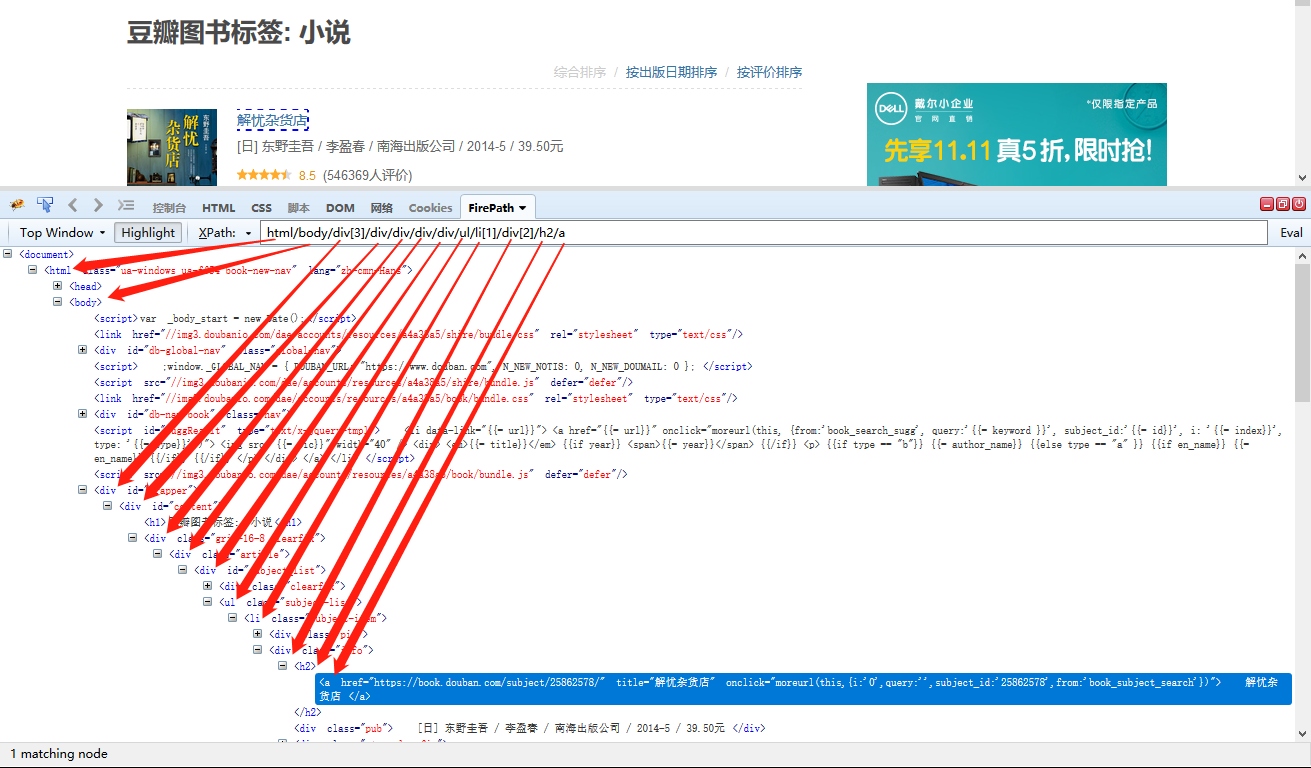Expand the div pic node
The image size is (1311, 768).
pyautogui.click(x=258, y=634)
